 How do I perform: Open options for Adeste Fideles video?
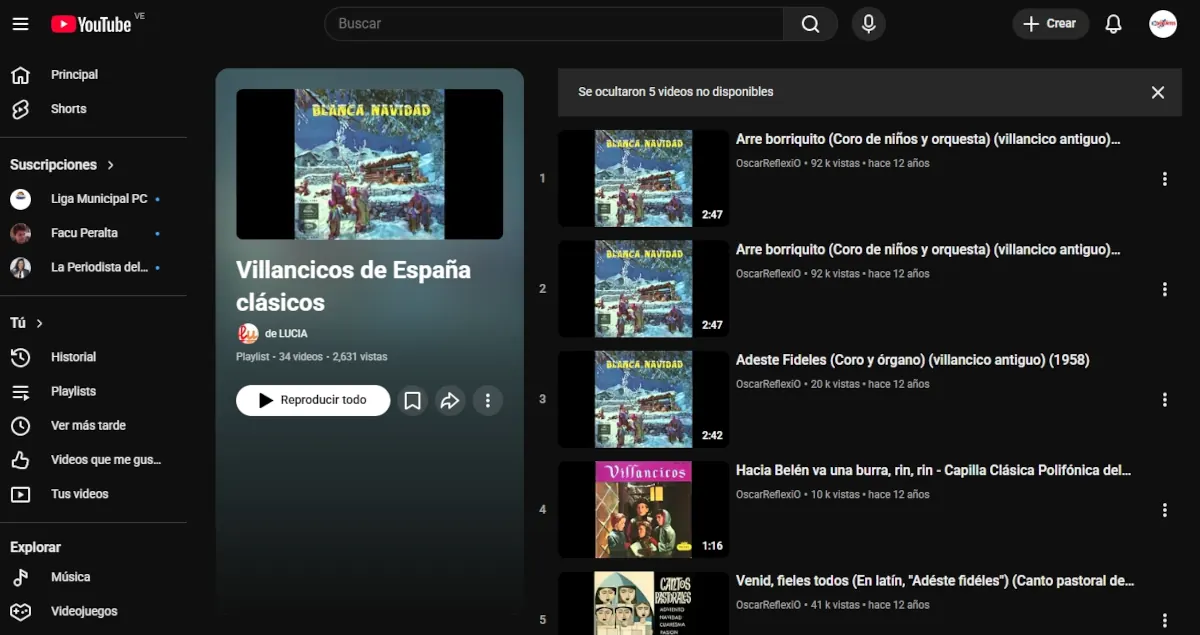[1164, 400]
